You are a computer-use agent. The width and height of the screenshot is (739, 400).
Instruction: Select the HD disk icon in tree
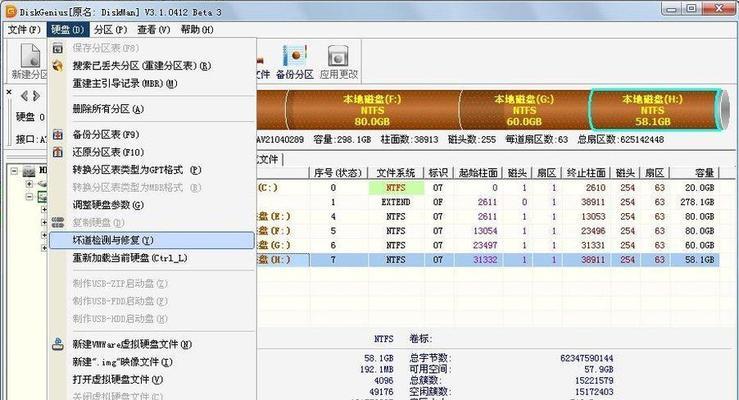tap(29, 171)
